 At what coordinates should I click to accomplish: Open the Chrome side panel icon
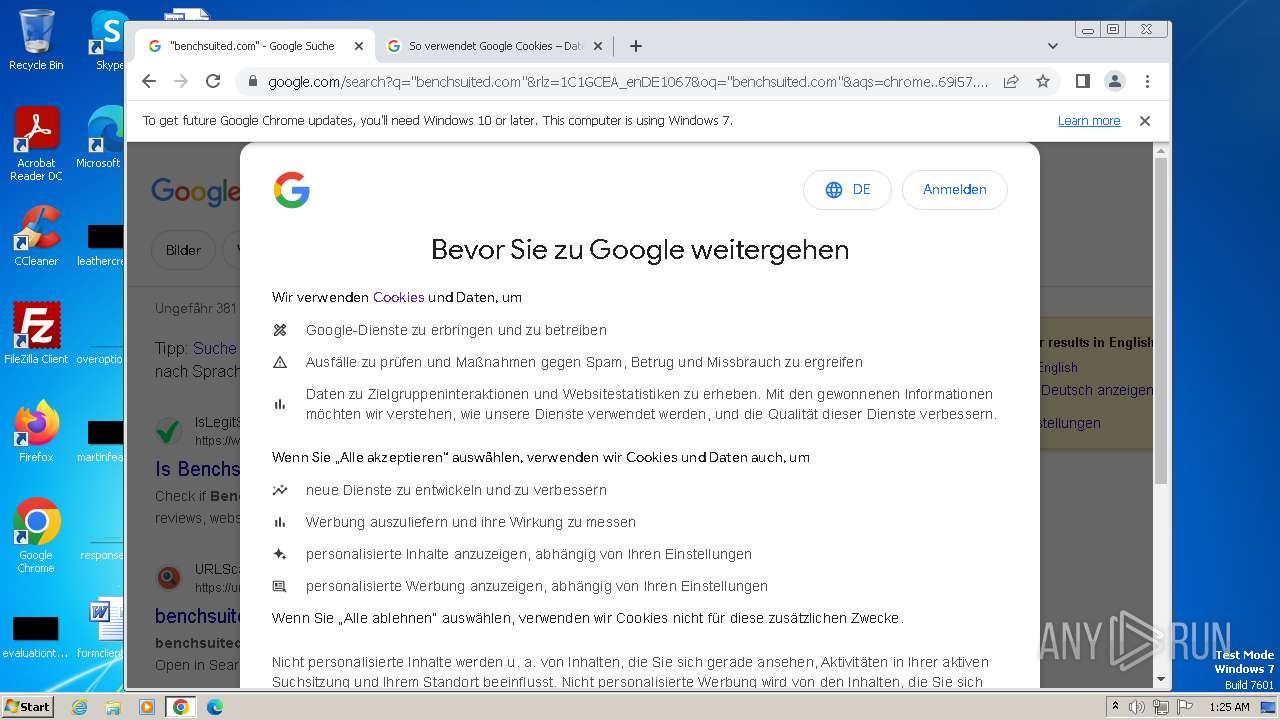[1082, 81]
